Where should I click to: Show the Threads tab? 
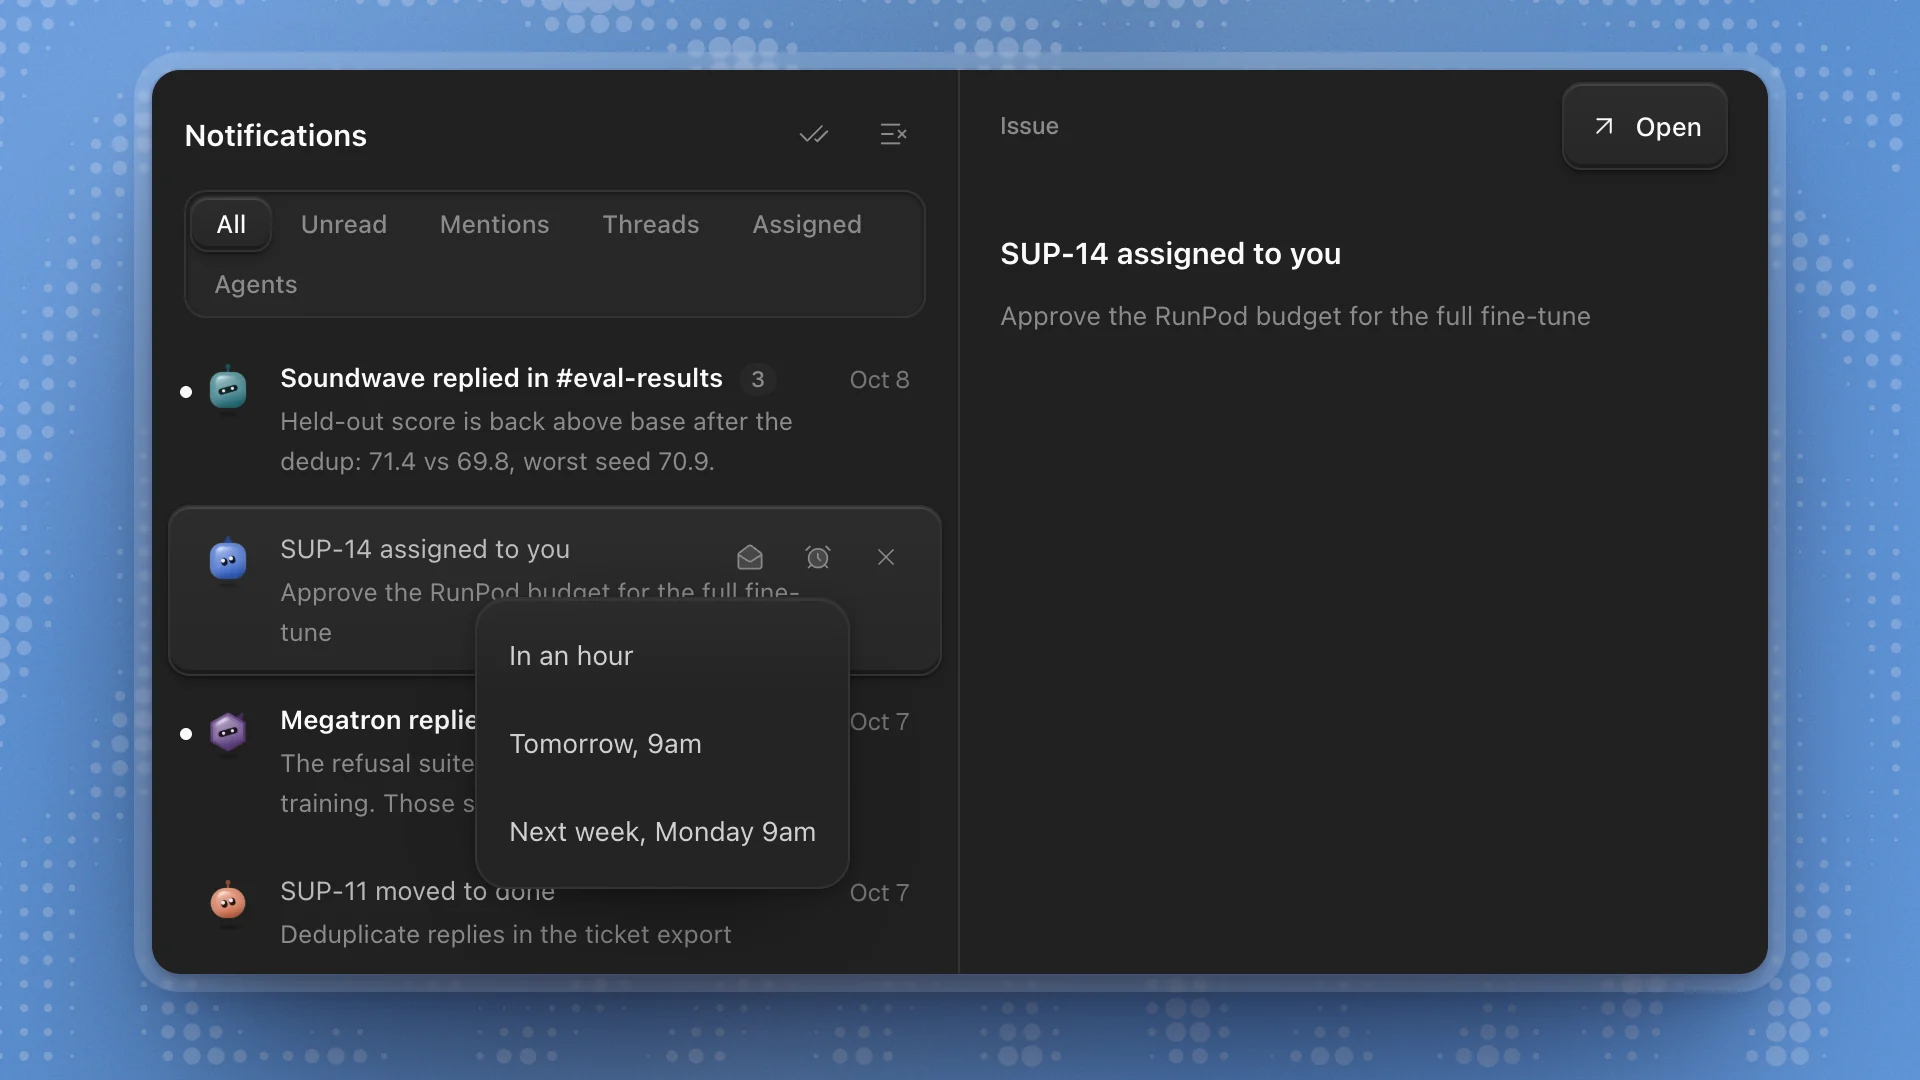651,224
